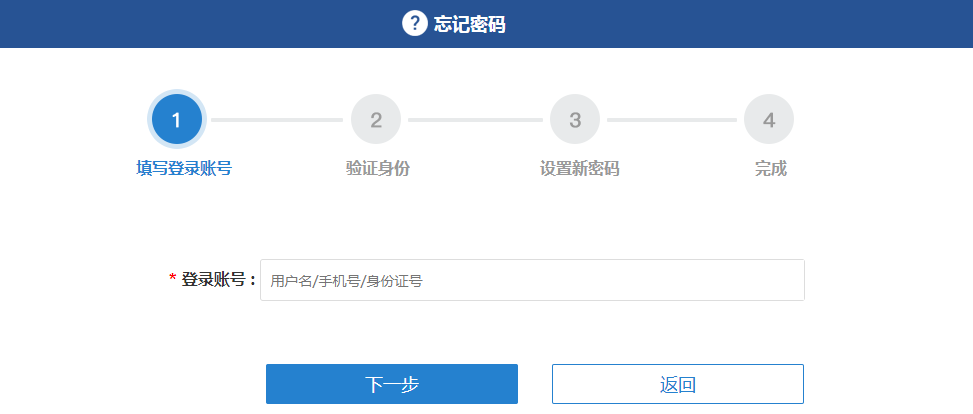Click progress line between steps 1 and 2
Screen dimensions: 973x414
(277, 120)
